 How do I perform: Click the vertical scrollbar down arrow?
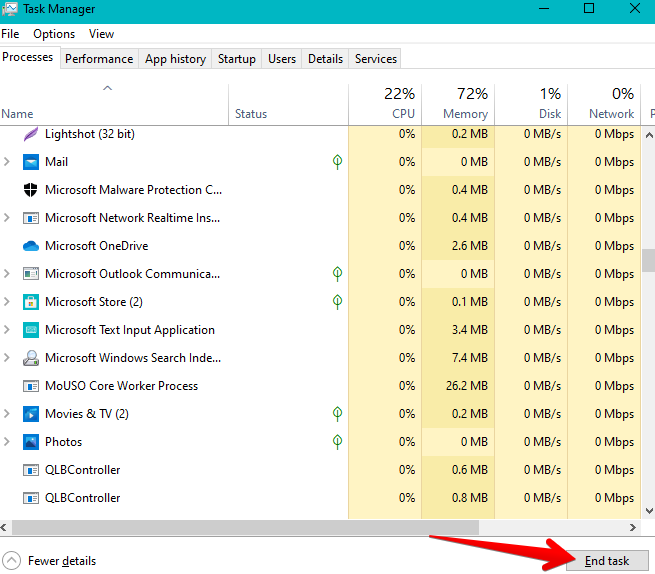point(649,511)
